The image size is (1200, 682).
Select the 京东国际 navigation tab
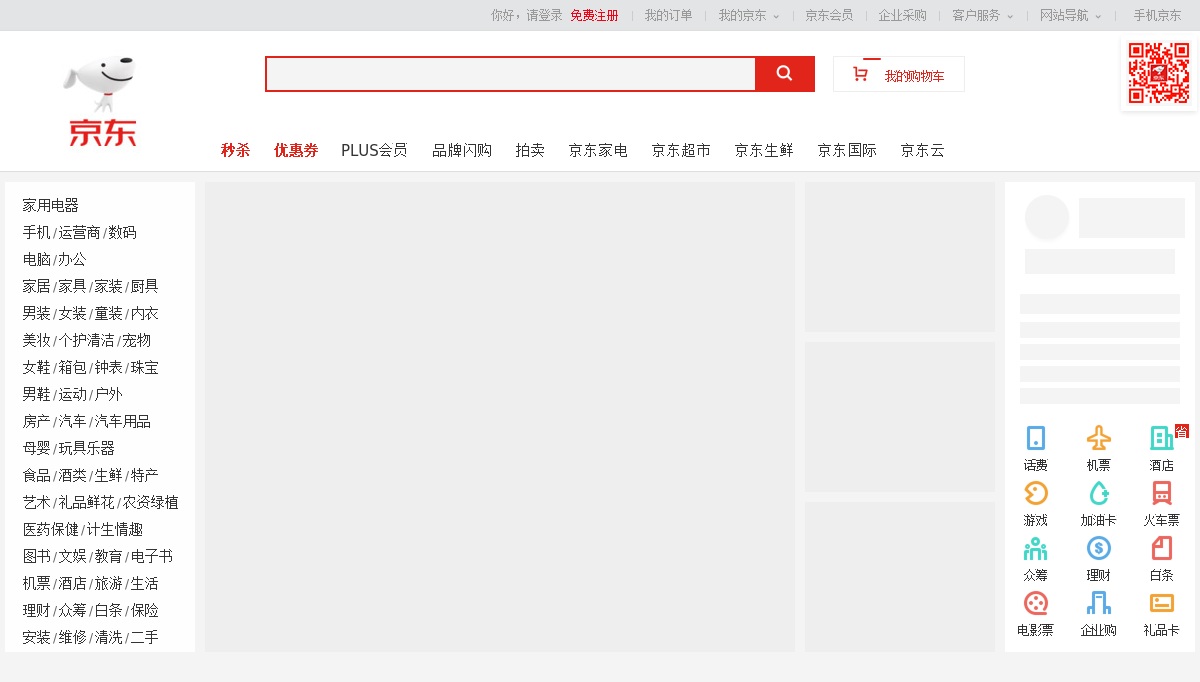click(847, 150)
